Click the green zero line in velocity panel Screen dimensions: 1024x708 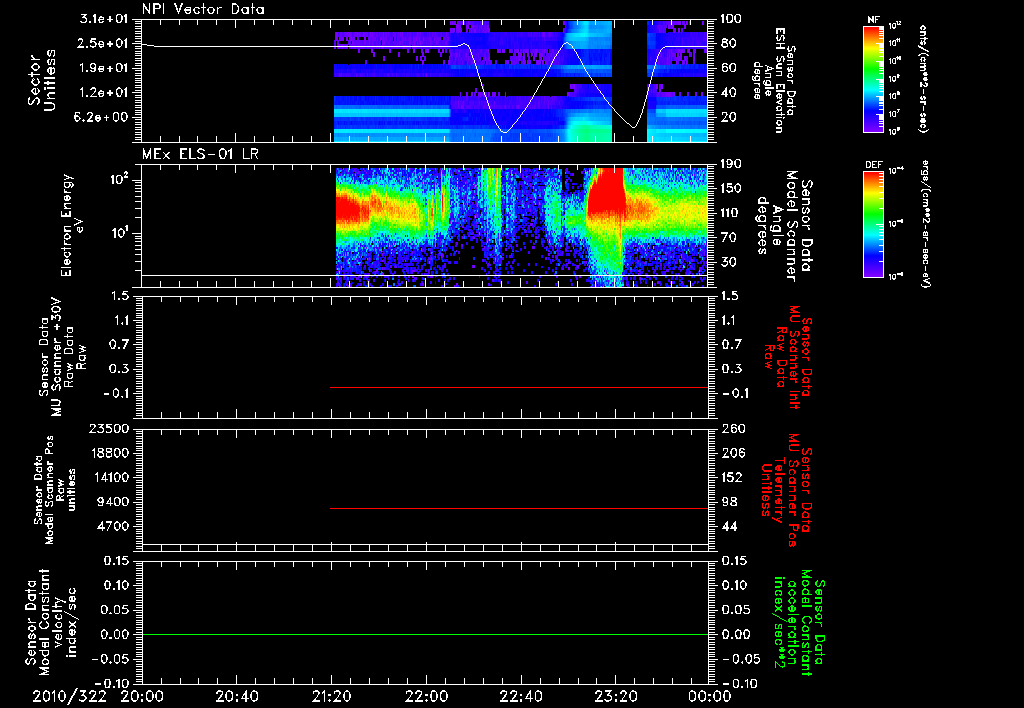(424, 634)
